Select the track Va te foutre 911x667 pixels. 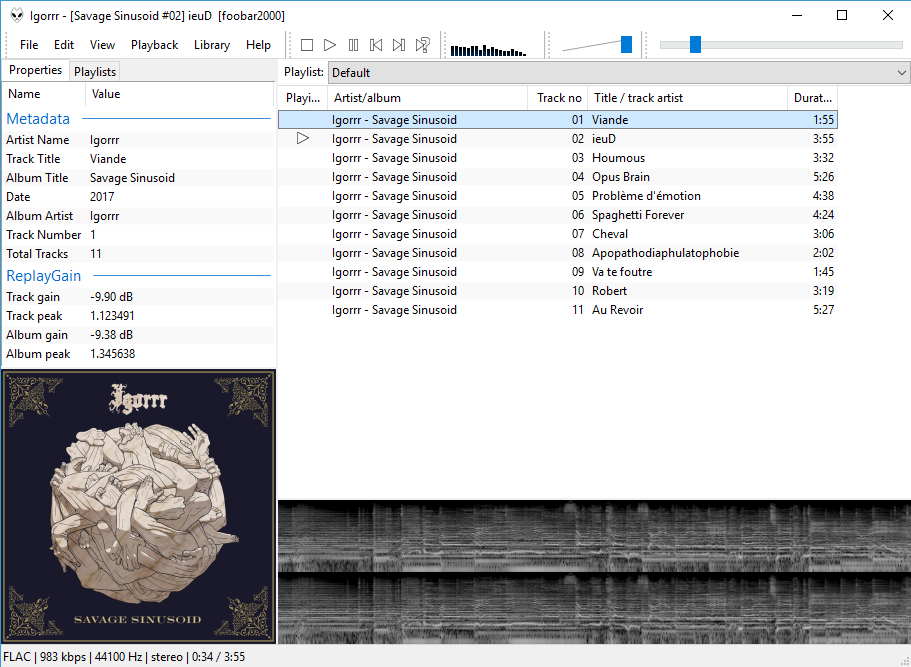coord(558,272)
